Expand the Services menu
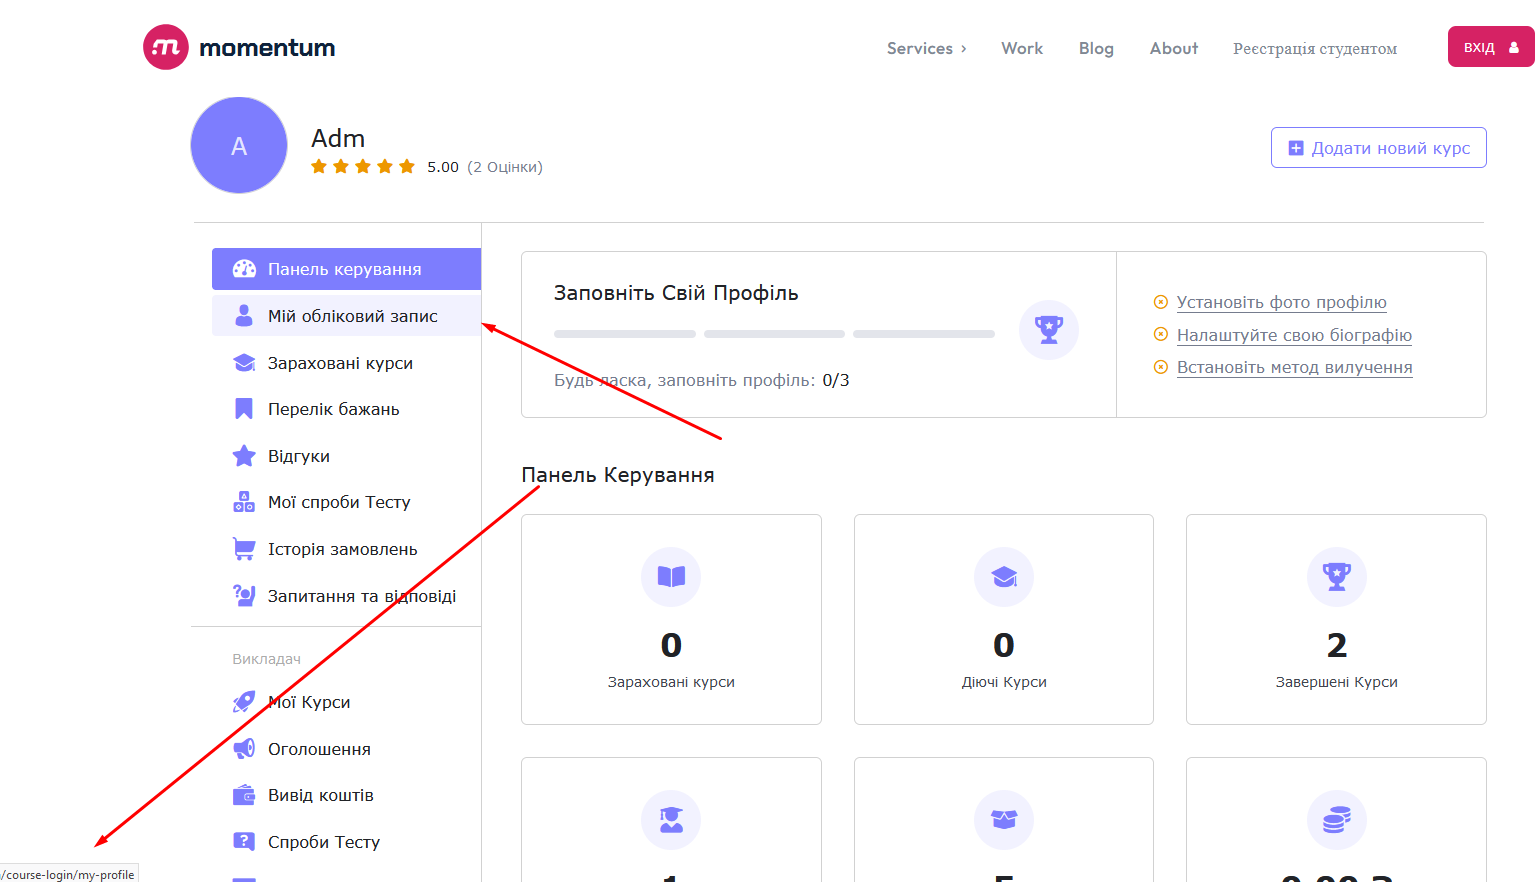Screen dimensions: 1537x882 926,48
